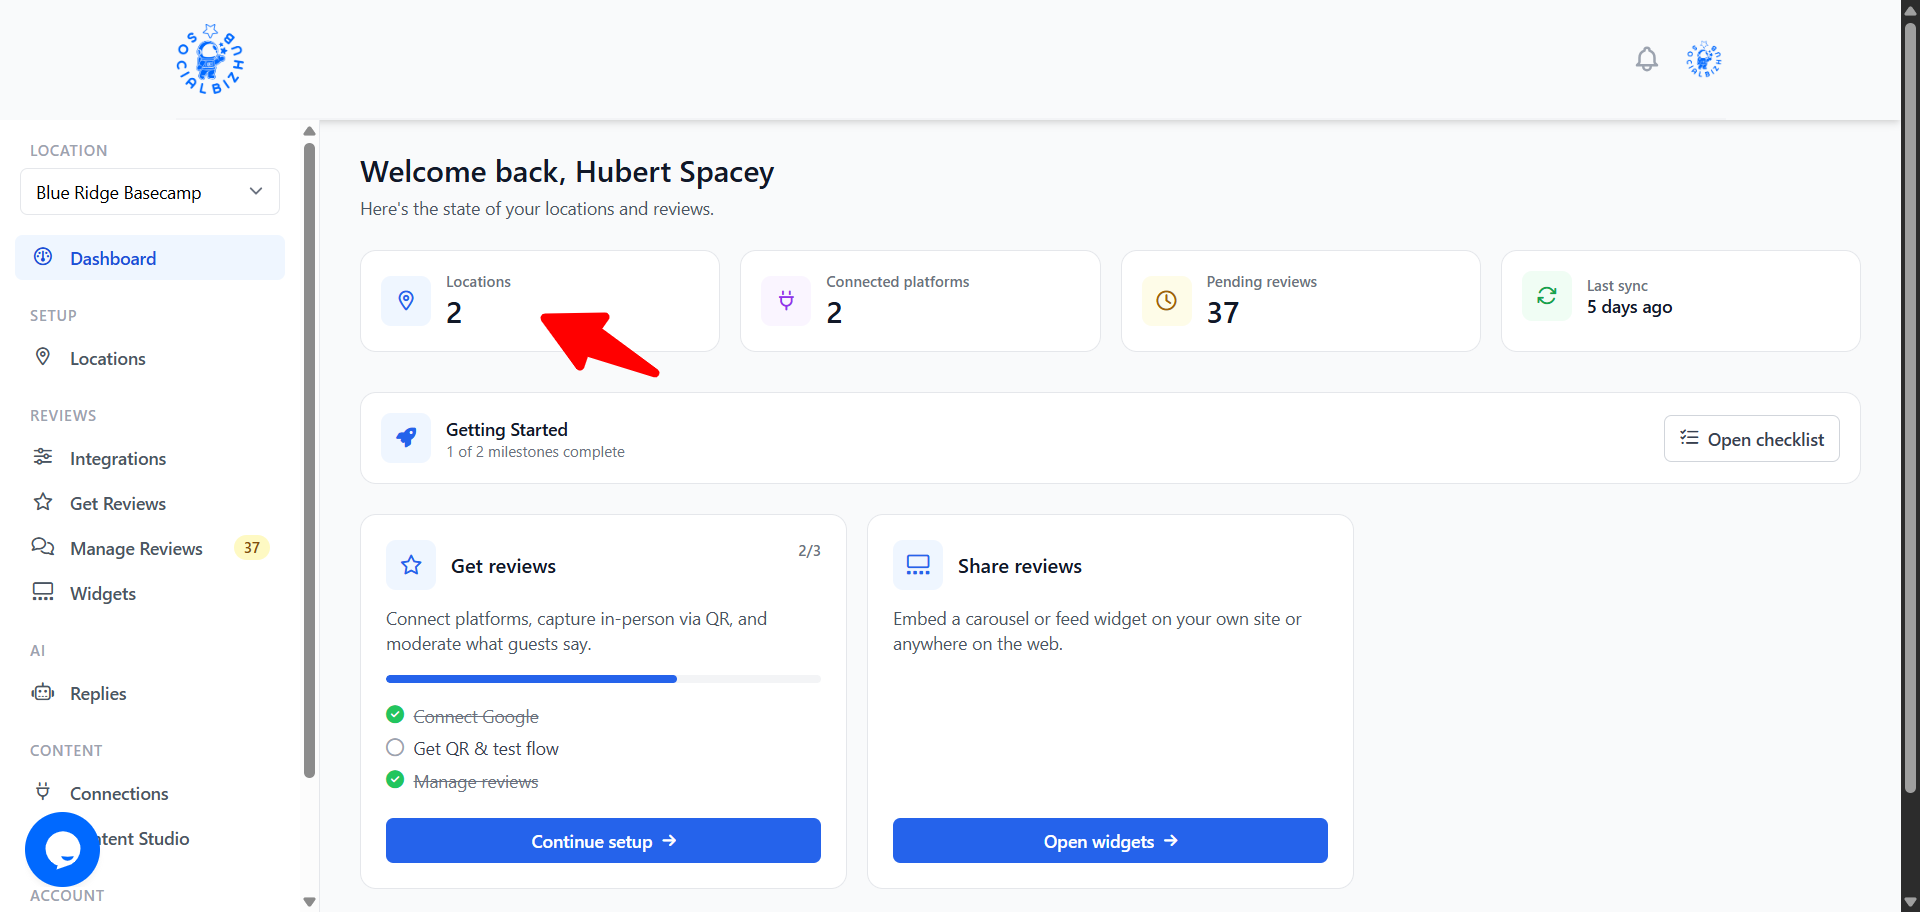Click the Share reviews heading
This screenshot has height=912, width=1920.
pos(1019,566)
